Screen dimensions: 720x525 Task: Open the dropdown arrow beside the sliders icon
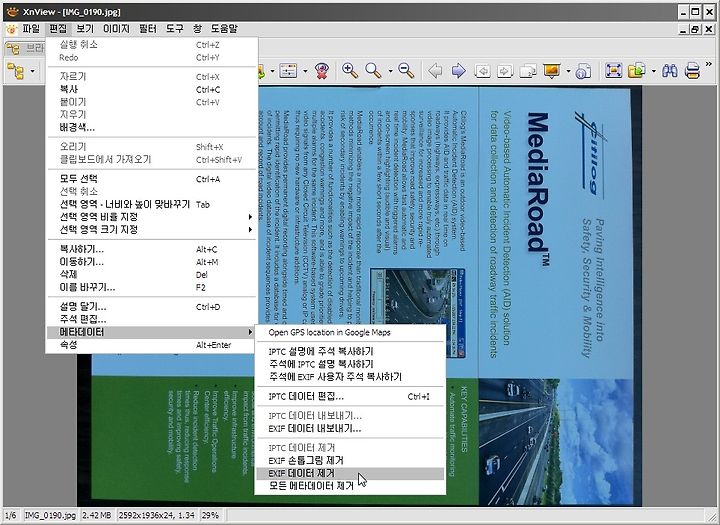point(305,71)
